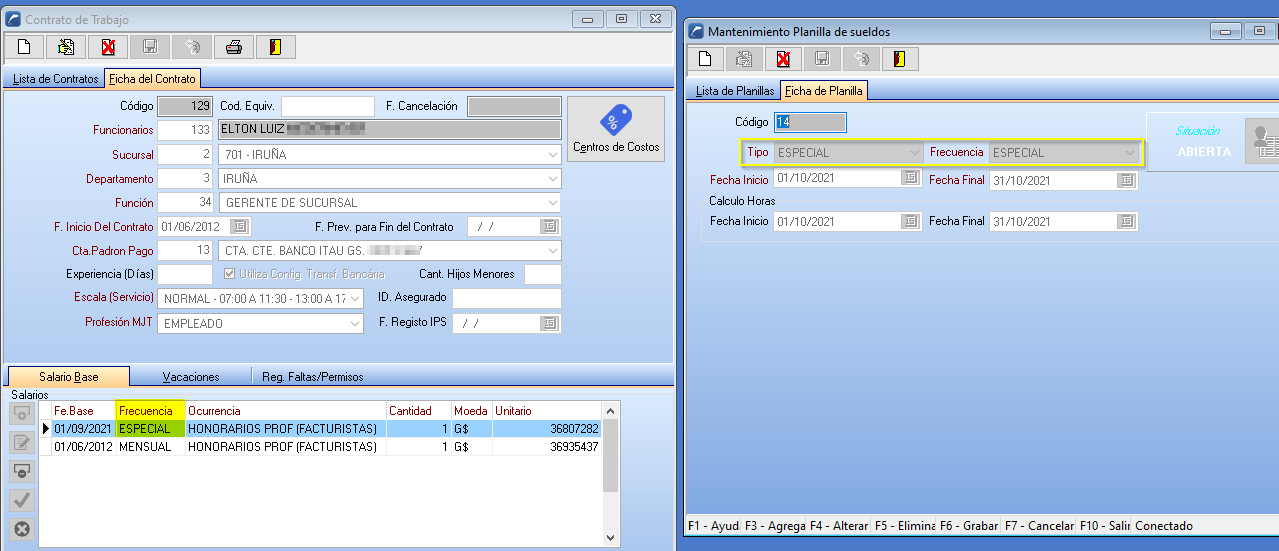Select Ficha de Planilla tab

coord(824,91)
